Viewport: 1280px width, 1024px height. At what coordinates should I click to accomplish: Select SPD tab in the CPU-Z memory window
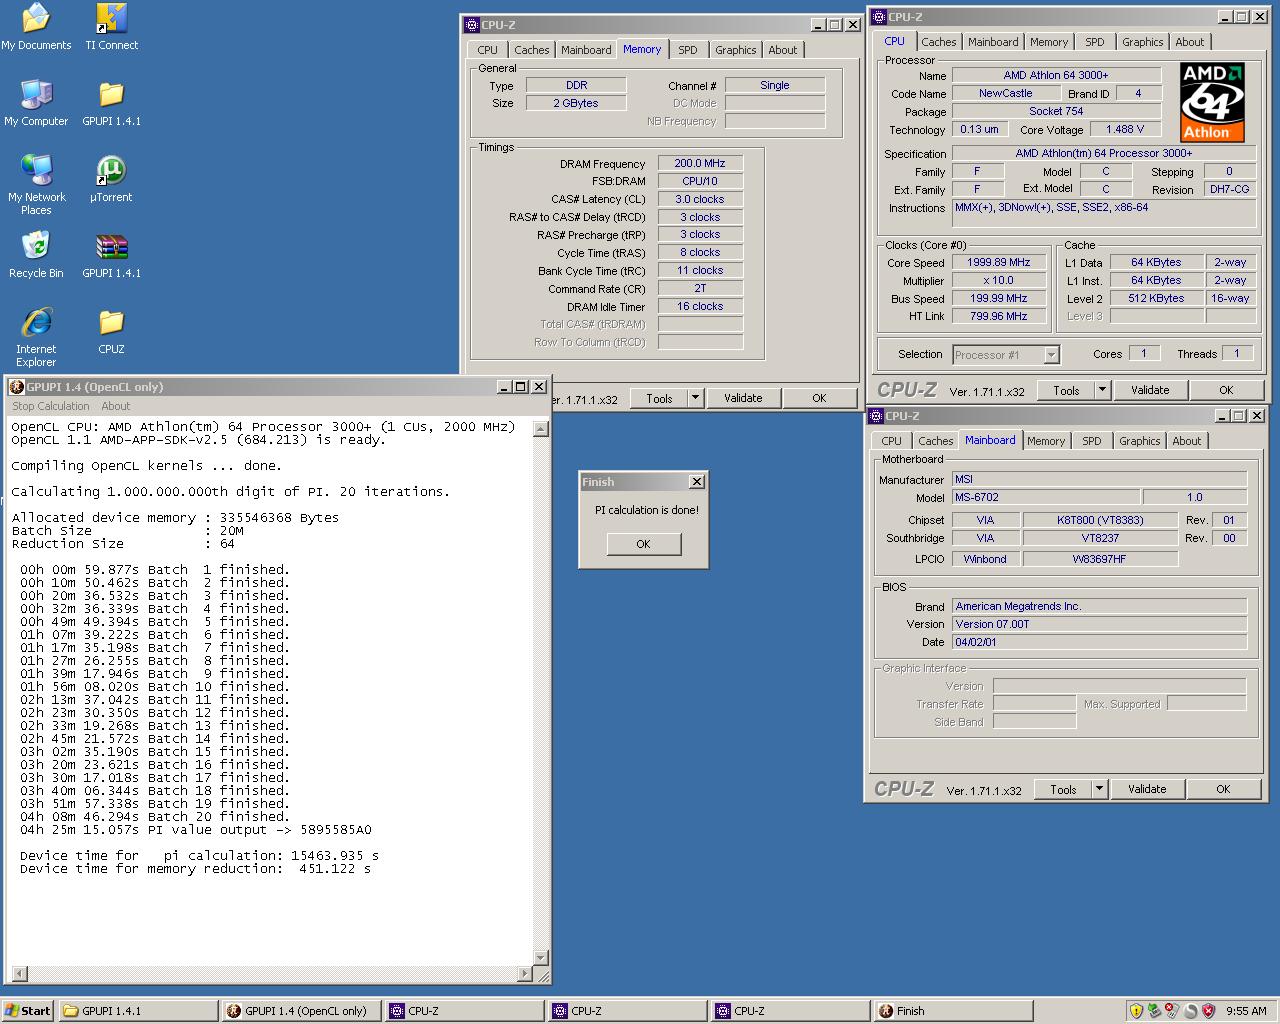point(688,50)
